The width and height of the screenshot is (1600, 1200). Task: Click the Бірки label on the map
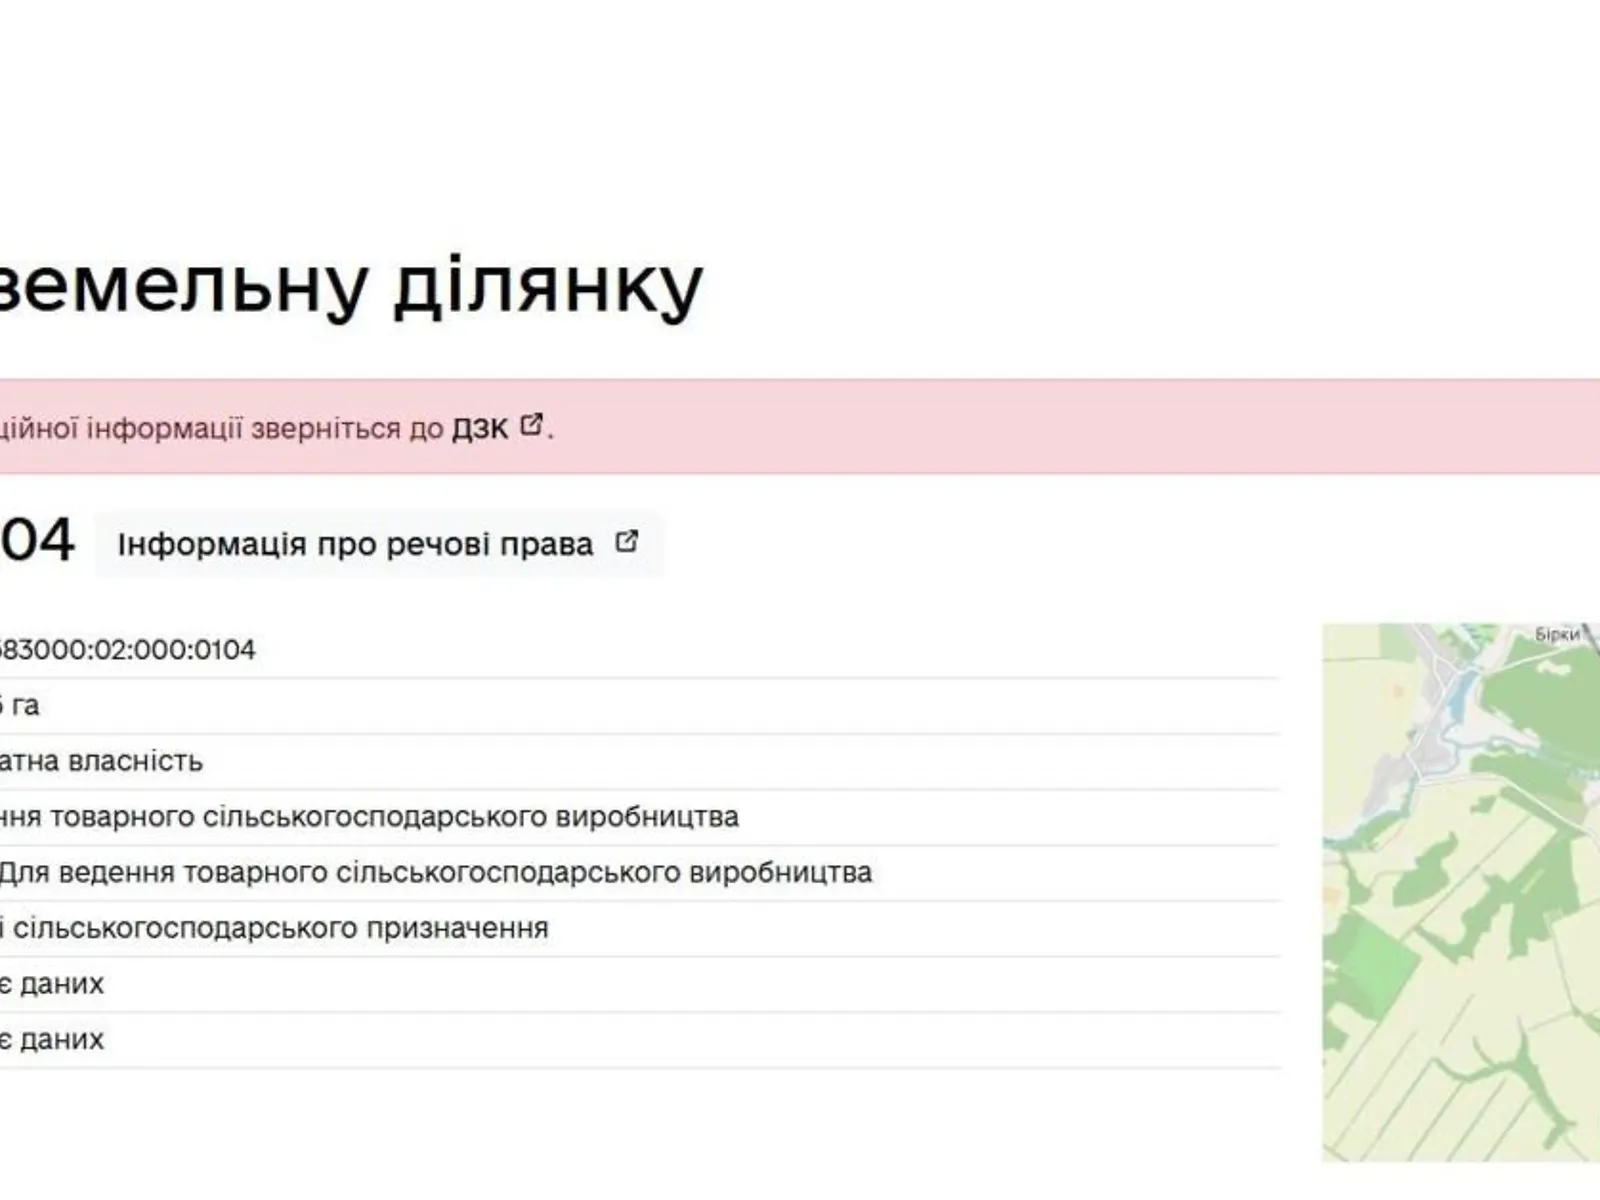(1556, 634)
